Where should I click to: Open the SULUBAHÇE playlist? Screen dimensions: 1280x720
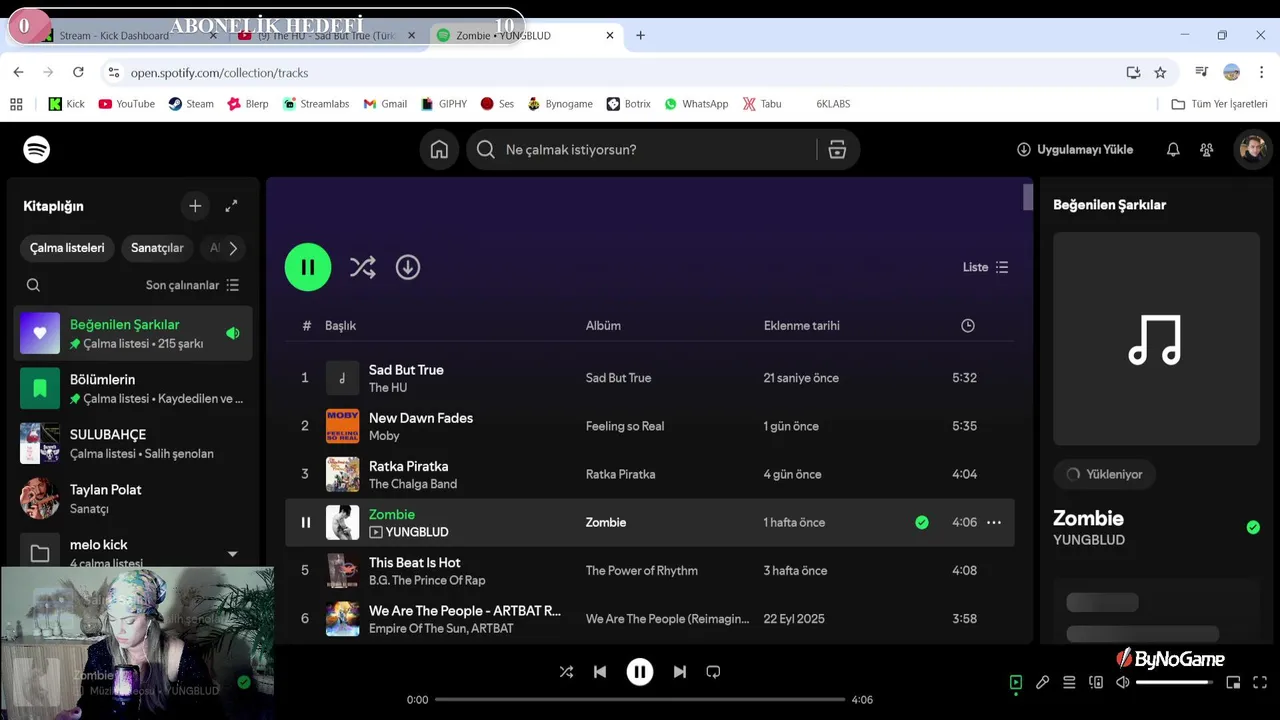[133, 443]
